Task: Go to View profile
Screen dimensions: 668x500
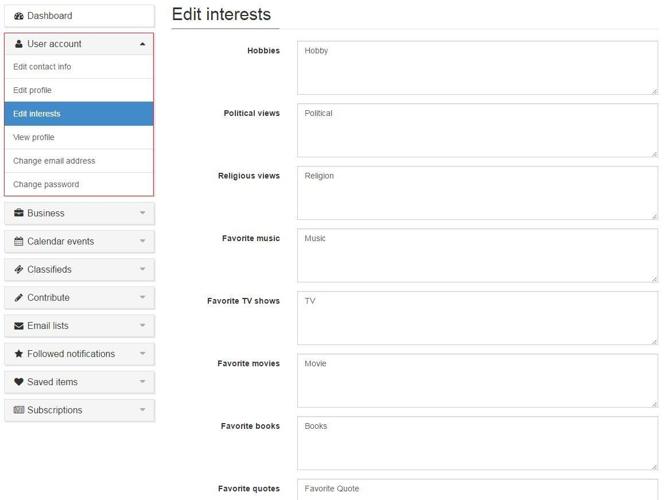Action: point(79,137)
